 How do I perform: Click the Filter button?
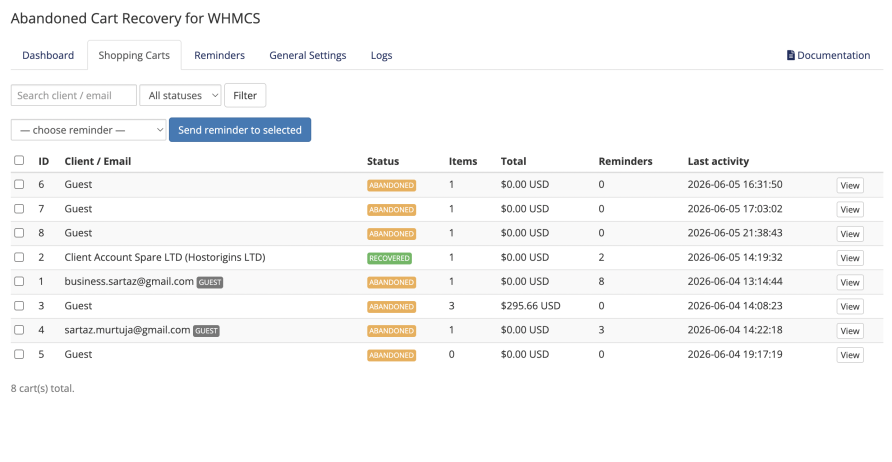[245, 95]
